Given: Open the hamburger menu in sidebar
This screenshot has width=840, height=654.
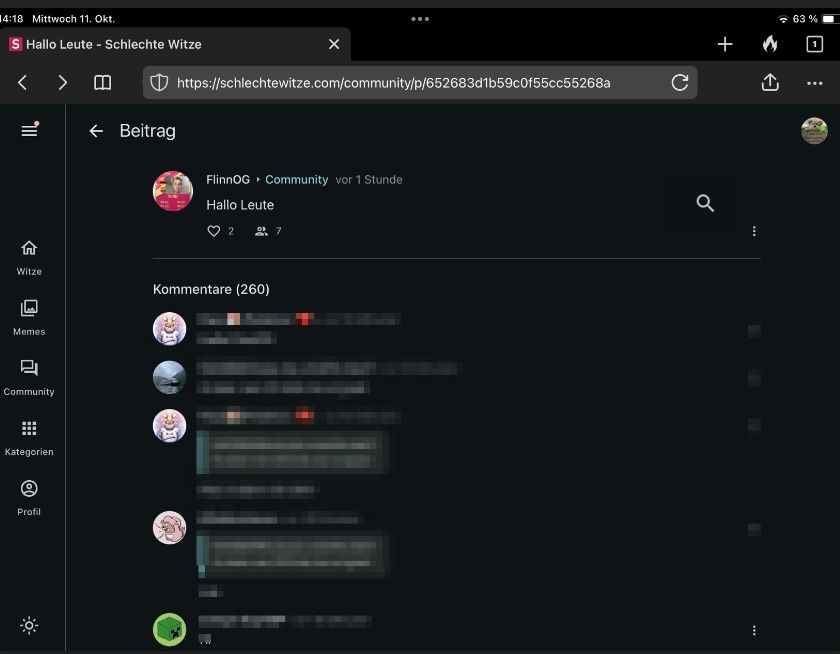Looking at the screenshot, I should (29, 130).
